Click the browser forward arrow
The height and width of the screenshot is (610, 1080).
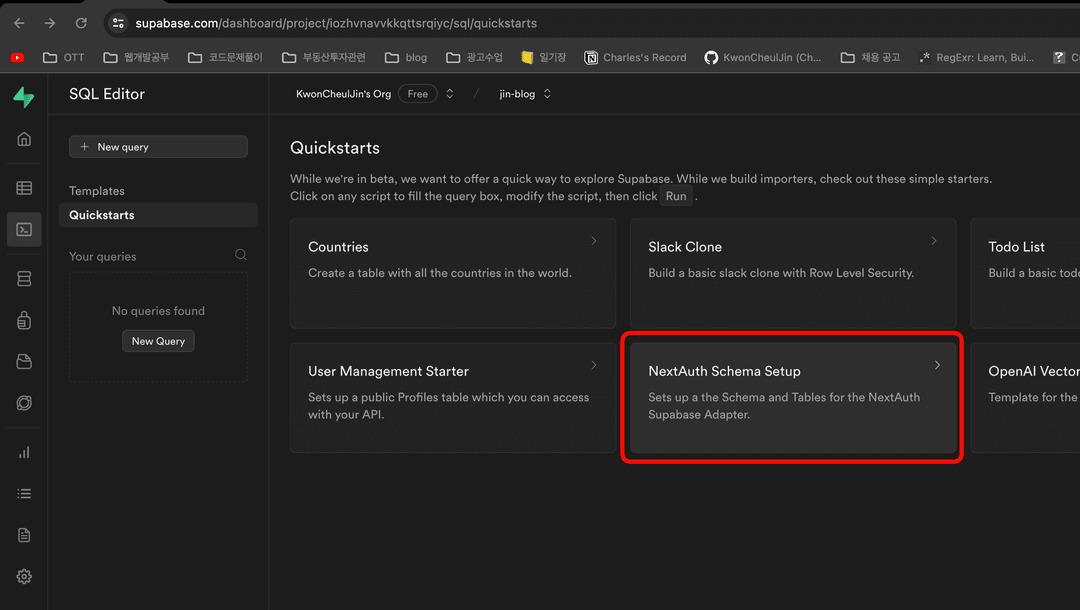click(x=50, y=23)
